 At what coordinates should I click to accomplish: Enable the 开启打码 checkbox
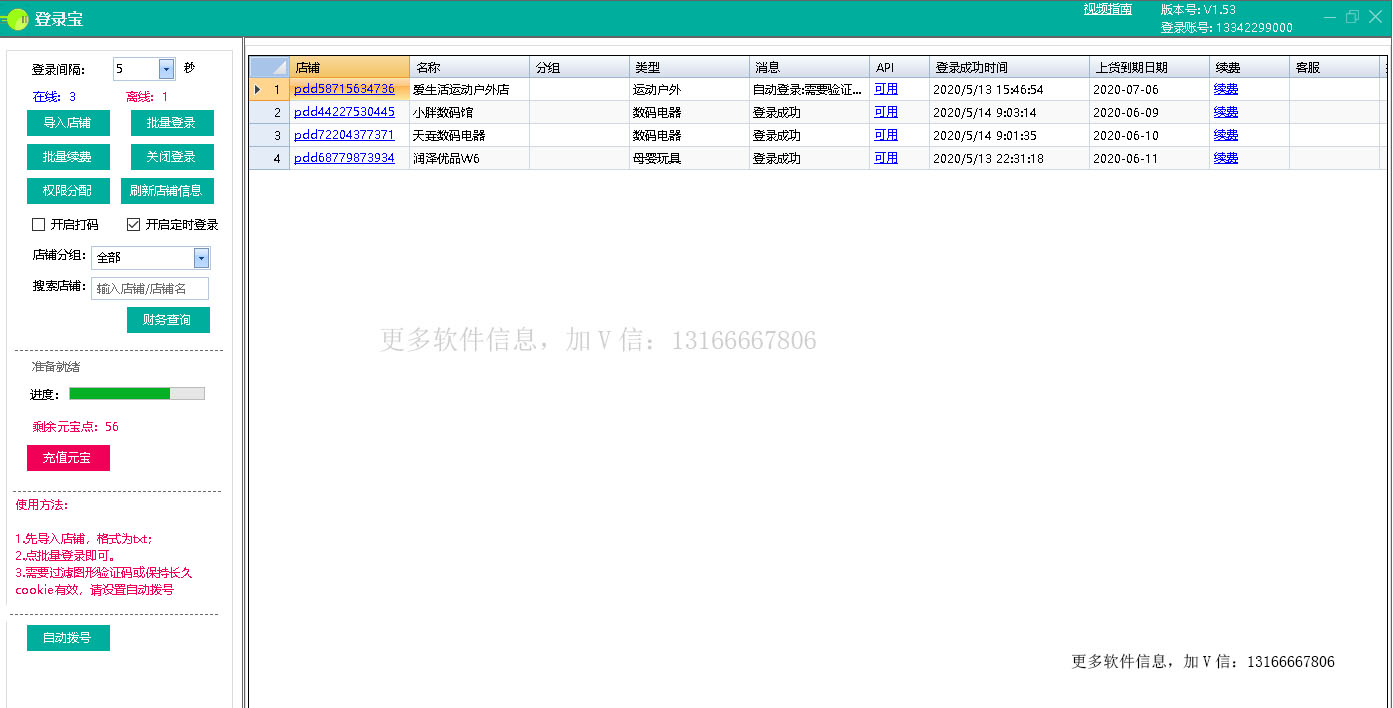tap(39, 224)
